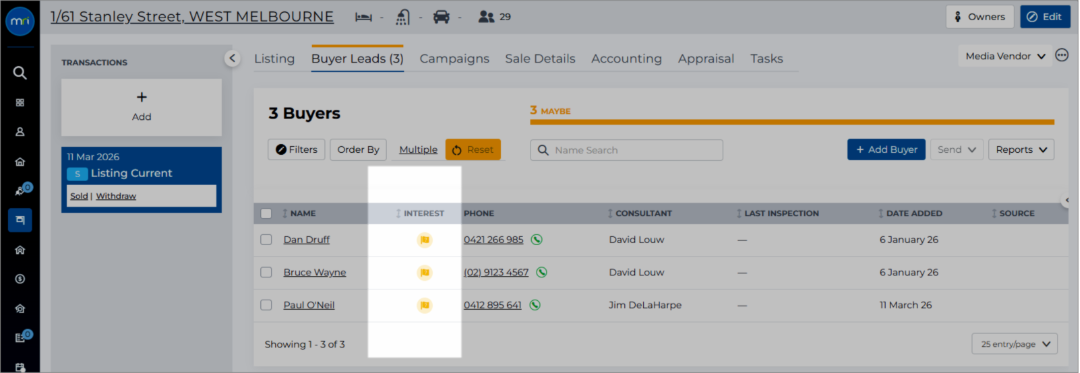Screen dimensions: 1080x373
Task: Click the phone call icon for Bruce Wayne
Action: [x=541, y=273]
